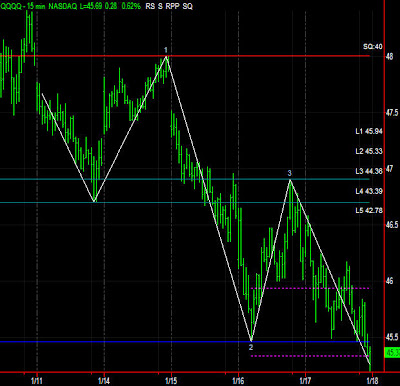Image resolution: width=400 pixels, height=386 pixels.
Task: Click the last price L=45.69 text
Action: 91,6
